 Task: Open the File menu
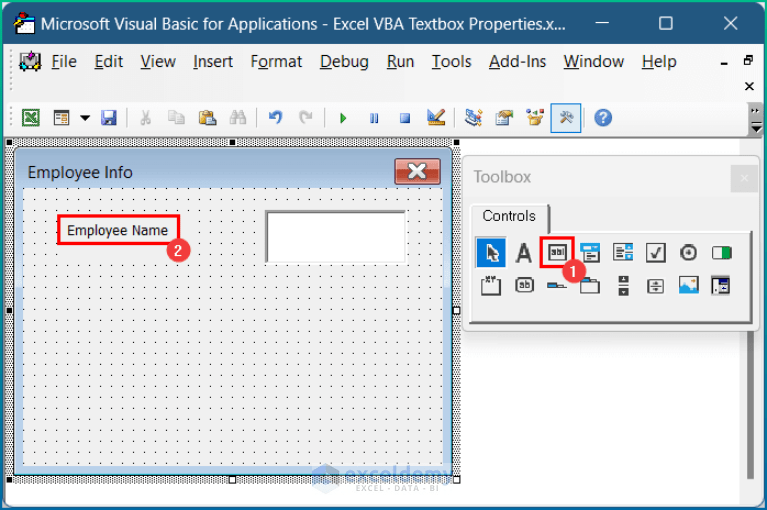click(x=64, y=62)
